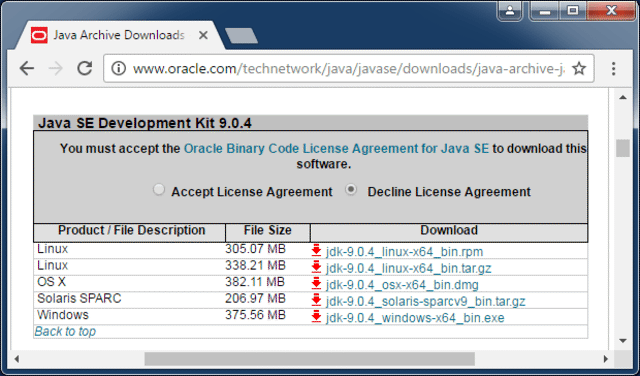The image size is (640, 376).
Task: Select Accept License Agreement radio button
Action: point(159,190)
